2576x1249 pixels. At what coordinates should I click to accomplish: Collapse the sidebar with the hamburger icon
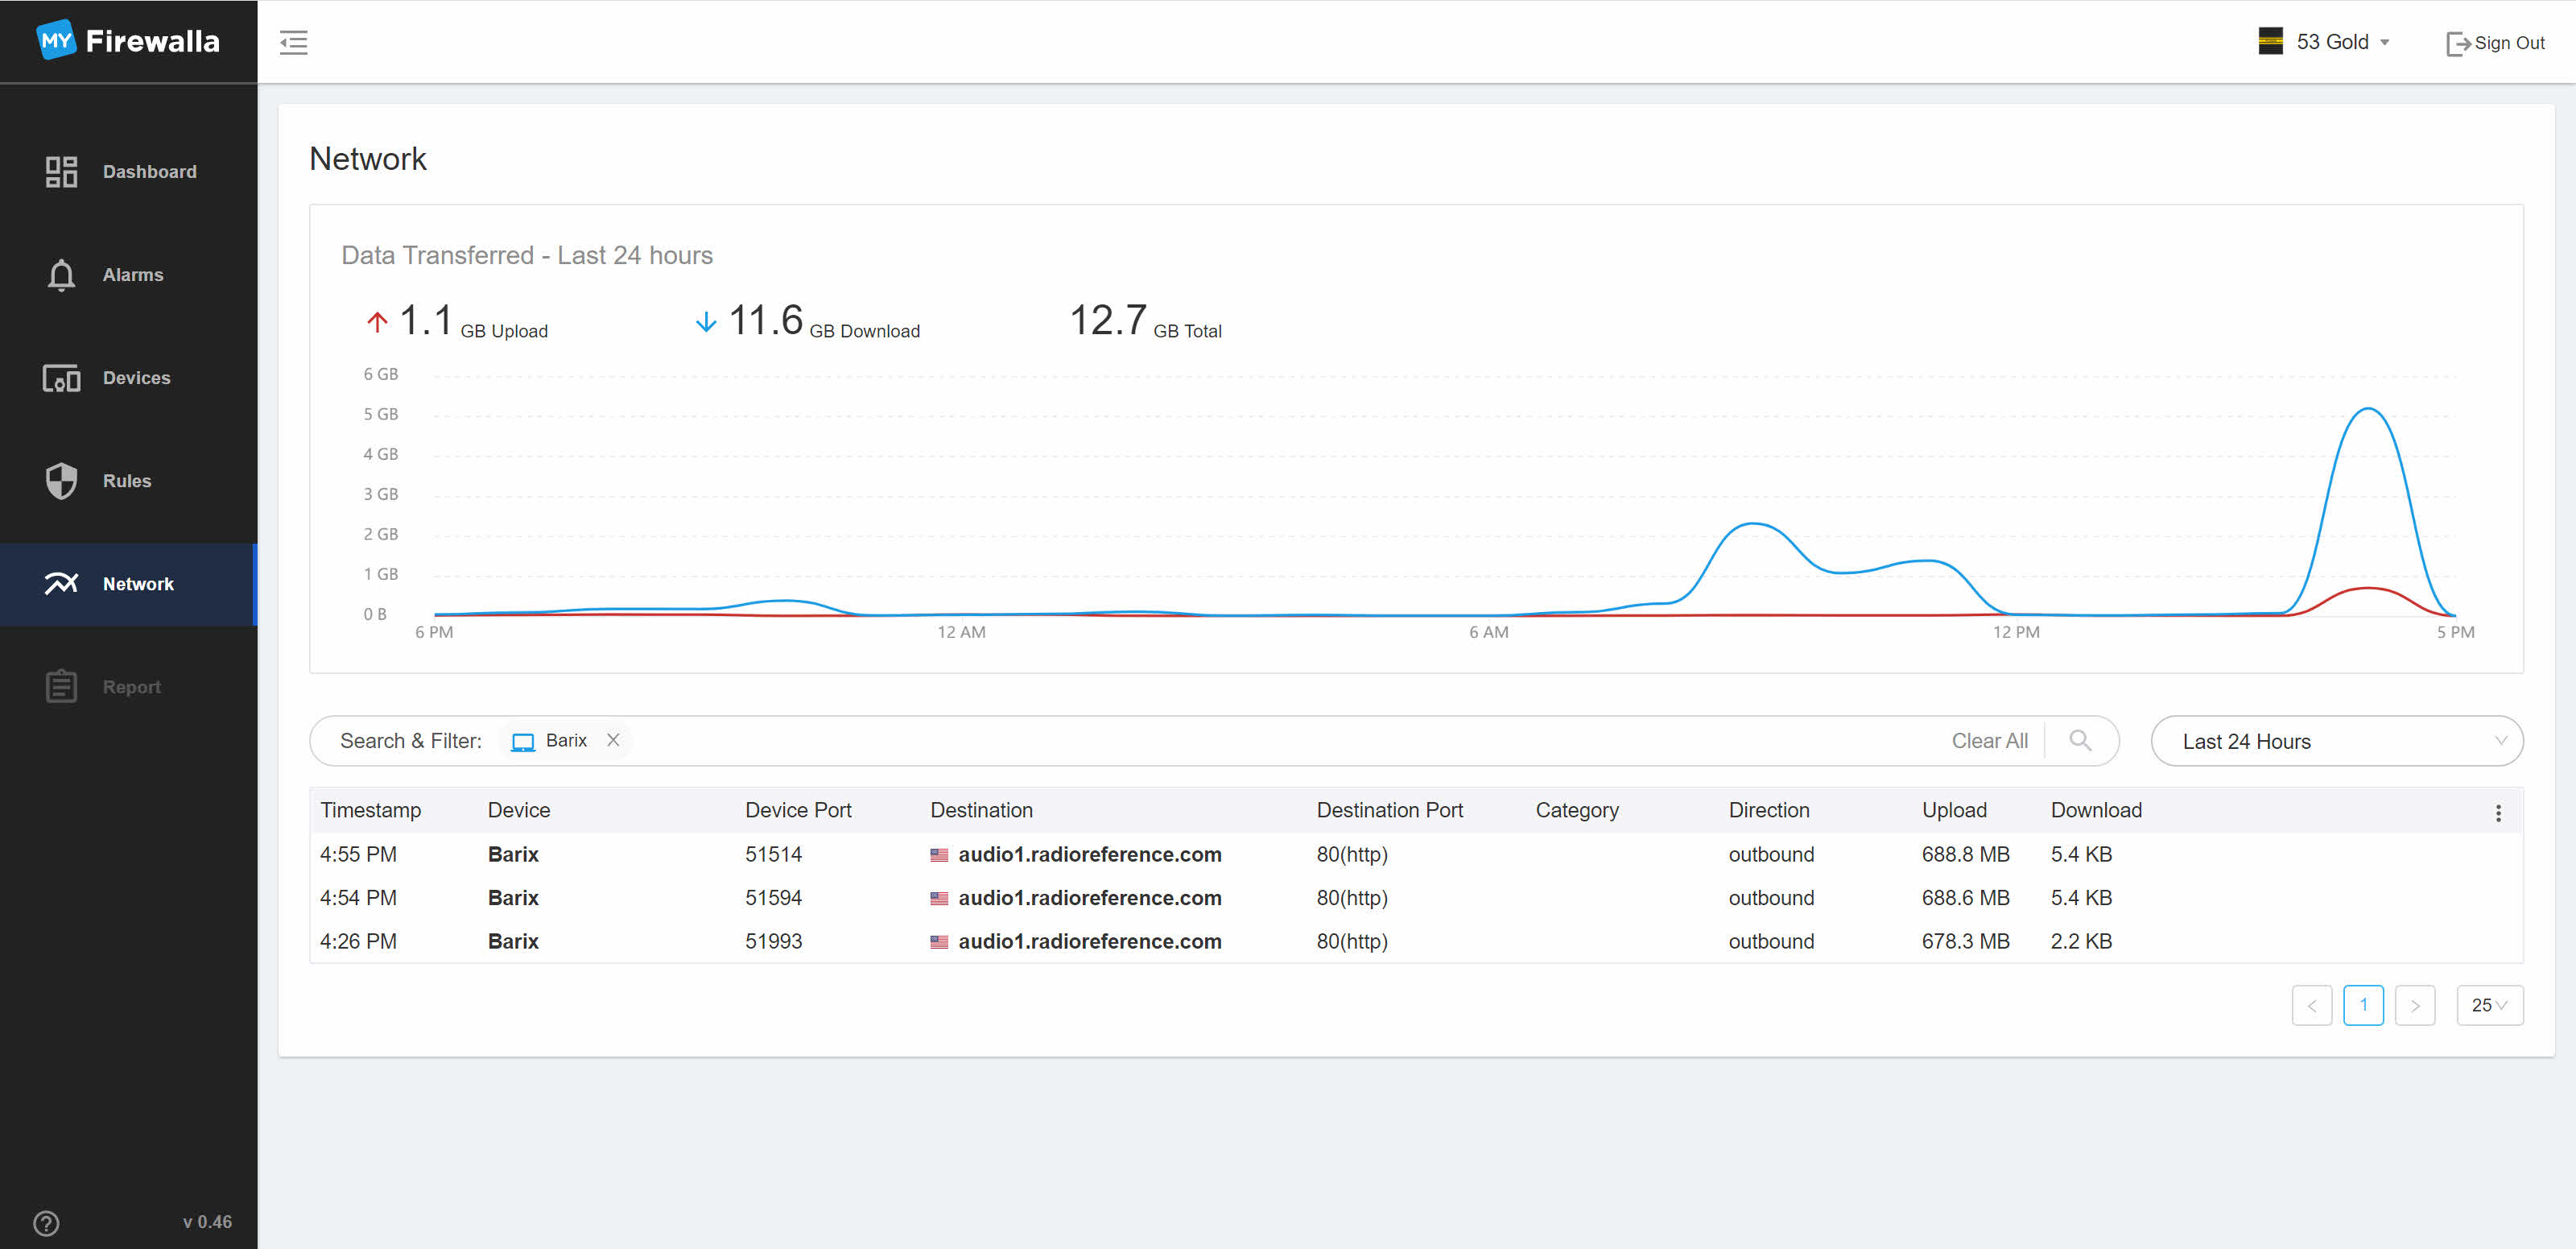coord(293,42)
